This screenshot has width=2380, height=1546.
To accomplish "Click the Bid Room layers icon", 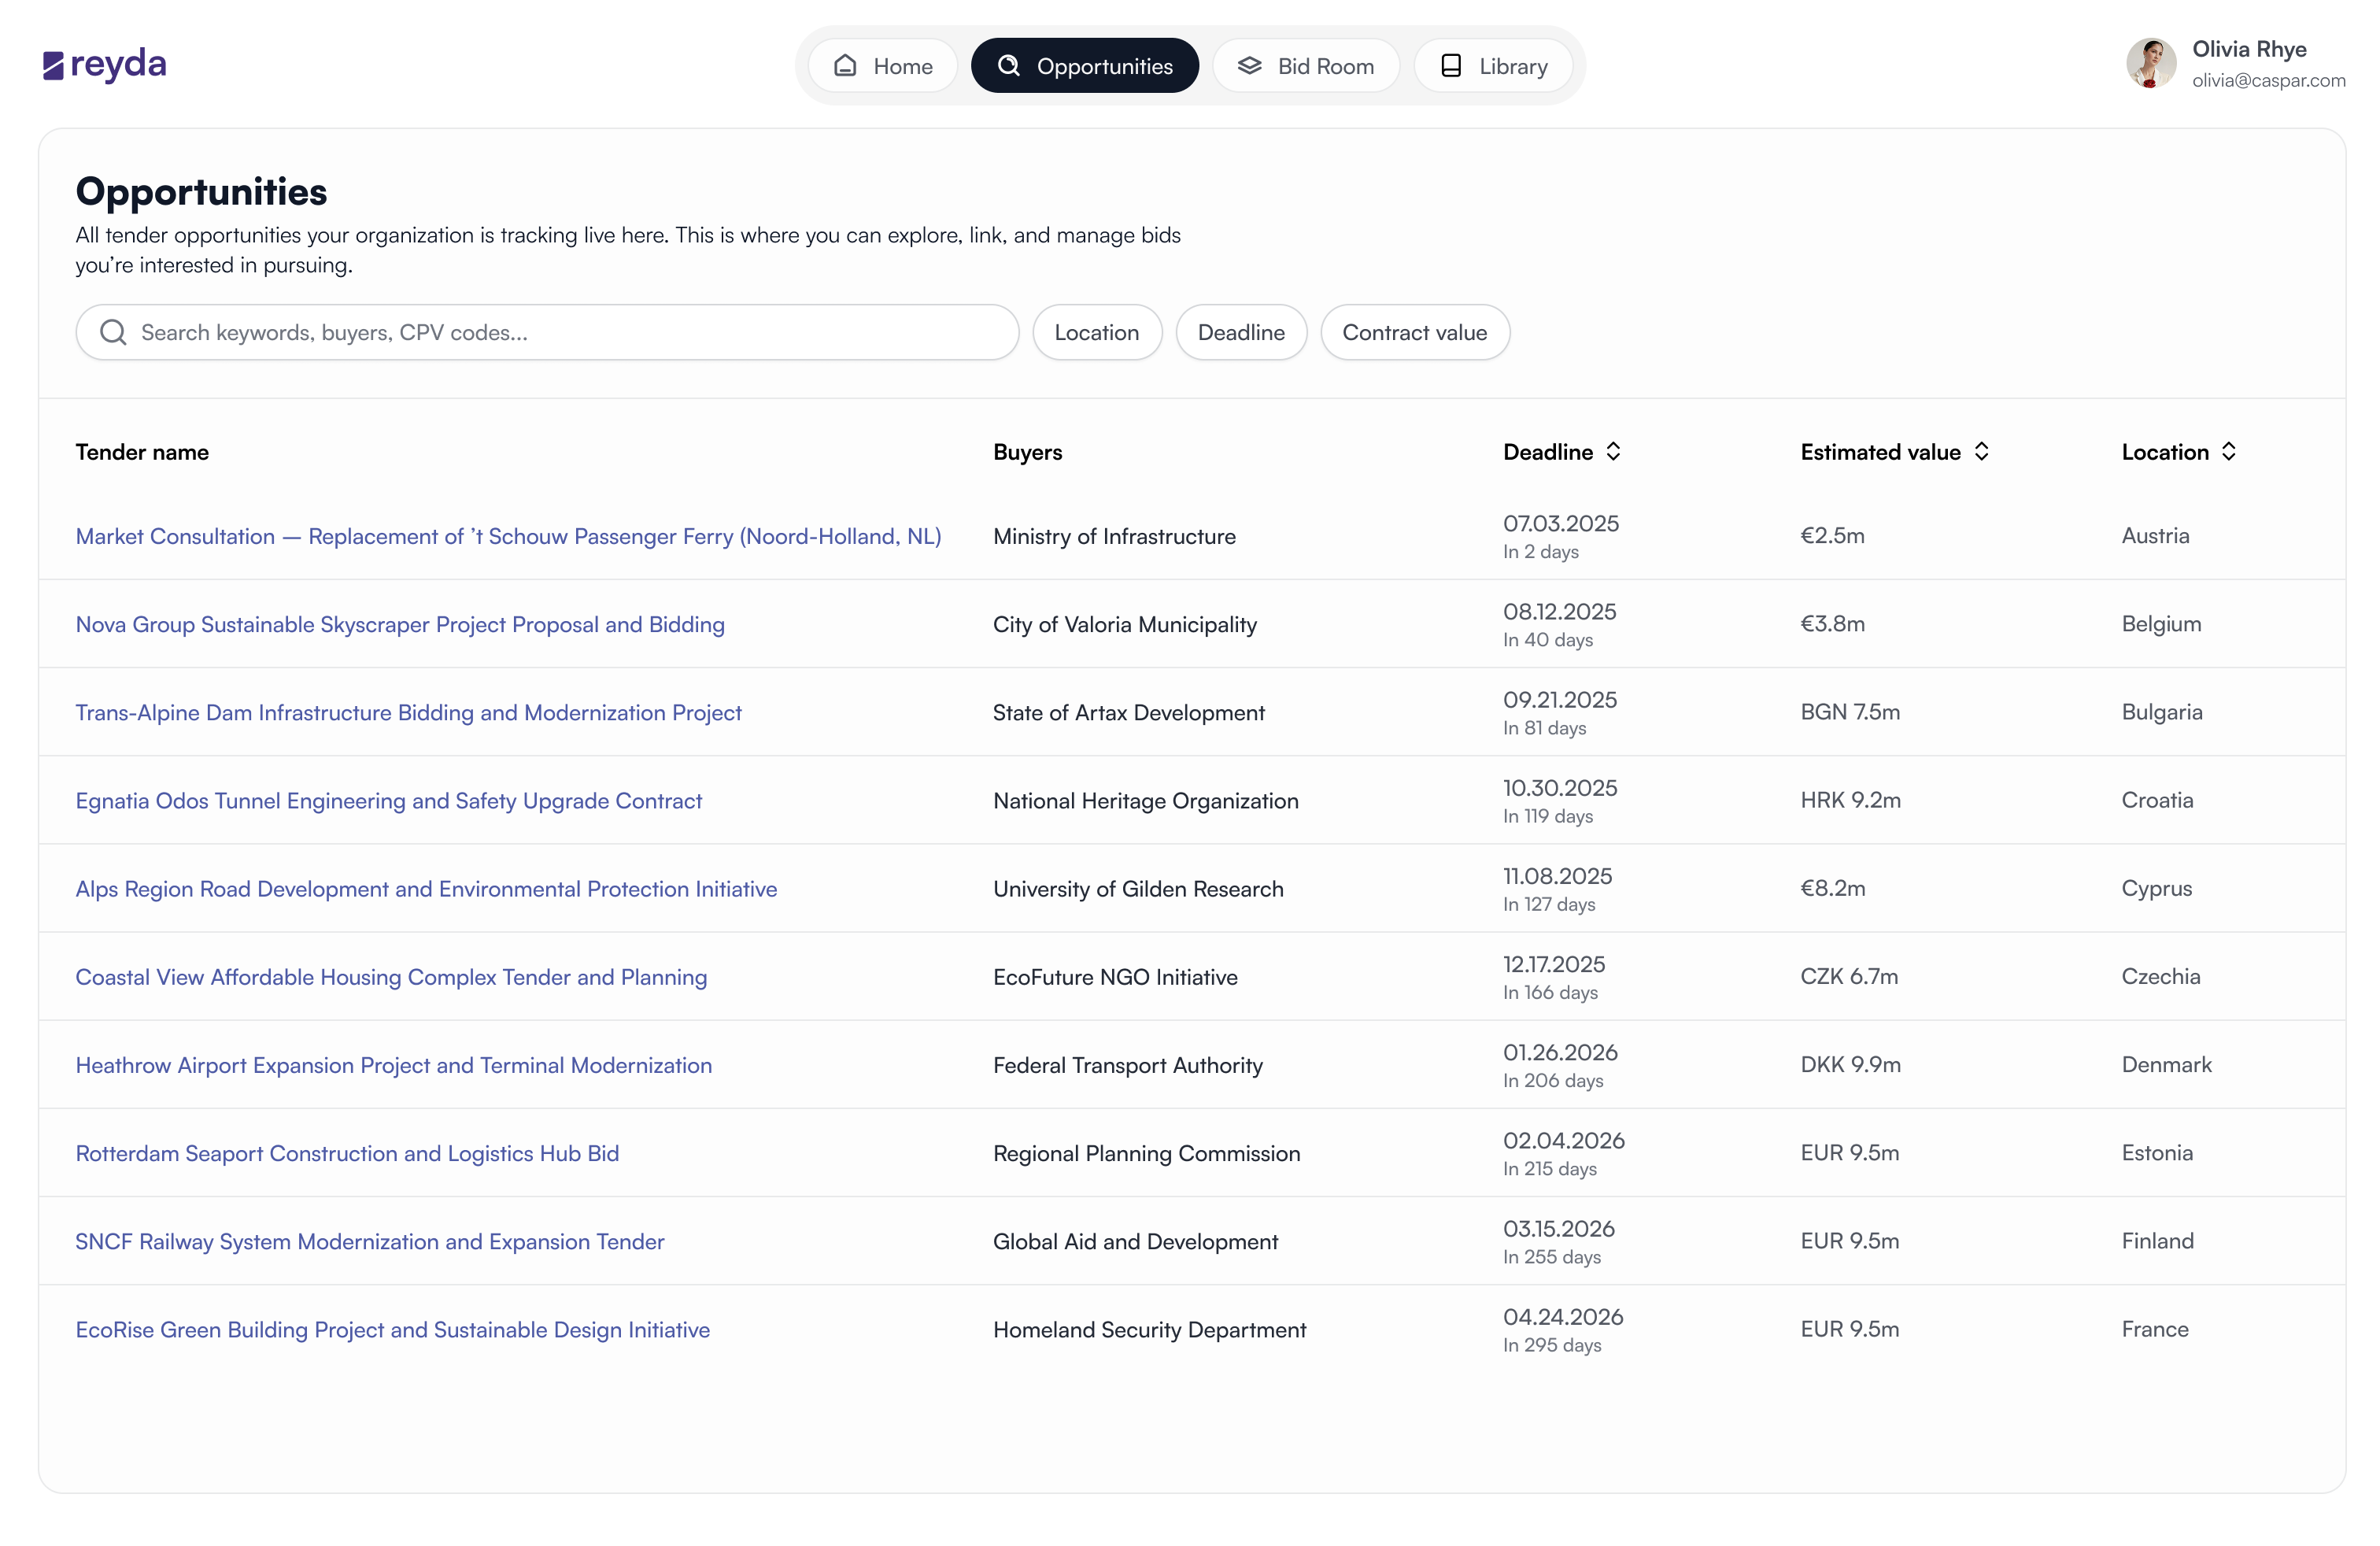I will click(1250, 65).
